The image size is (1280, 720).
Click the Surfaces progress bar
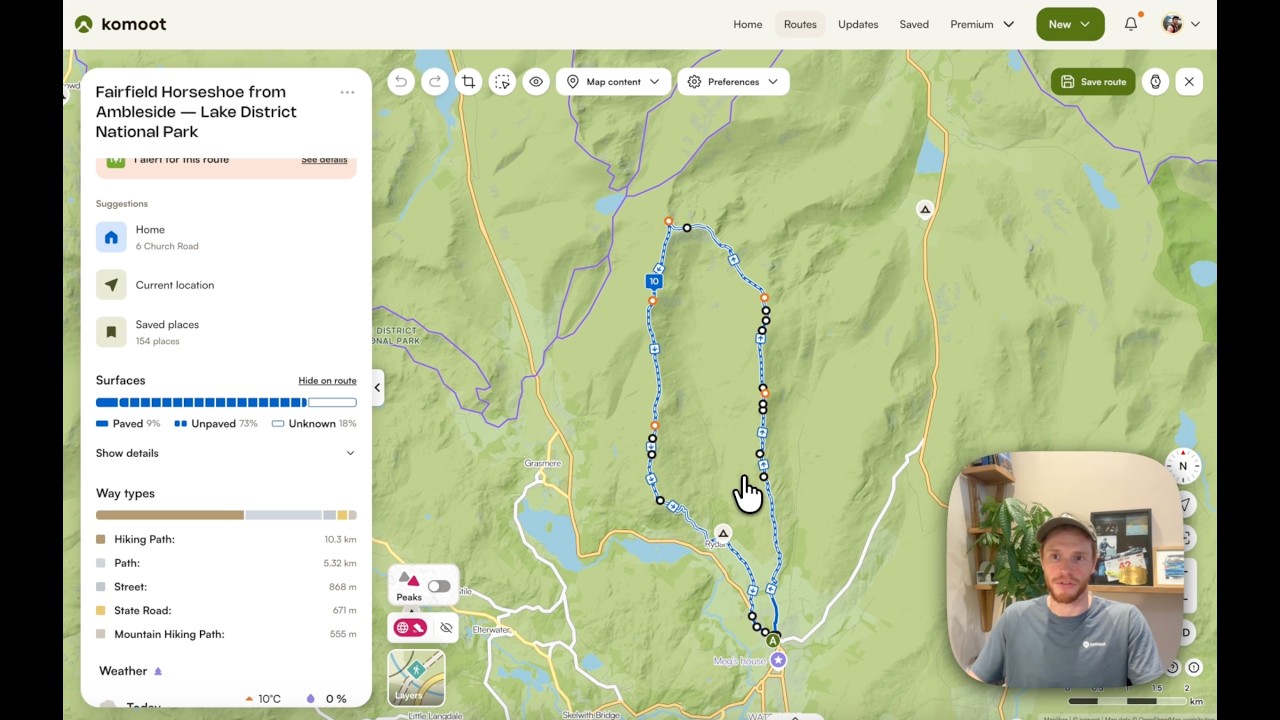[x=226, y=402]
